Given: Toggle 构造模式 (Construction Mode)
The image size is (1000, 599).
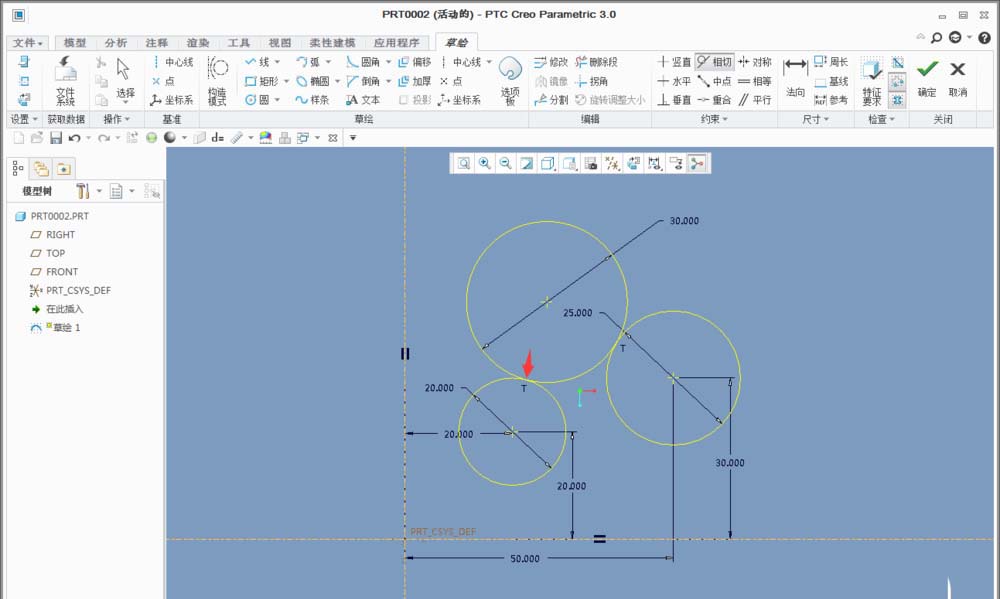Looking at the screenshot, I should pyautogui.click(x=217, y=81).
